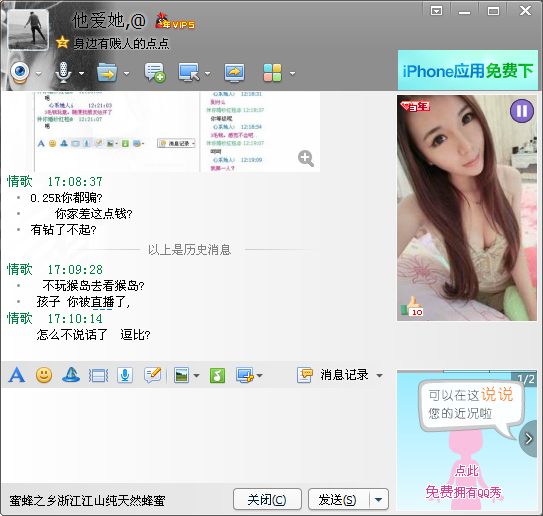Viewport: 543px width, 516px height.
Task: Open handwriting input pencil icon
Action: click(153, 375)
